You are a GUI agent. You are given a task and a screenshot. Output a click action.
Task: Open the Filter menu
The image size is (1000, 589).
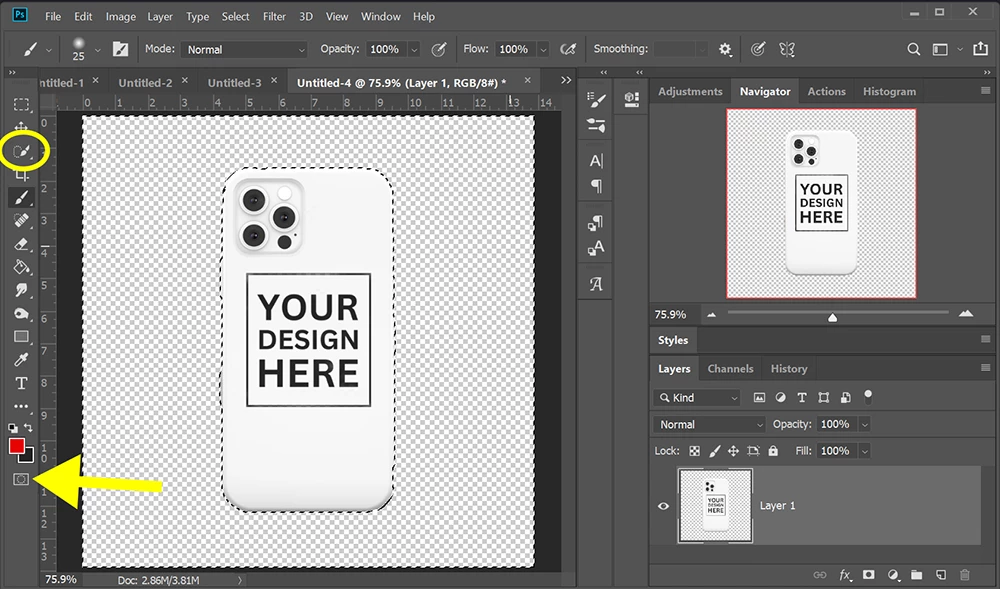(274, 17)
